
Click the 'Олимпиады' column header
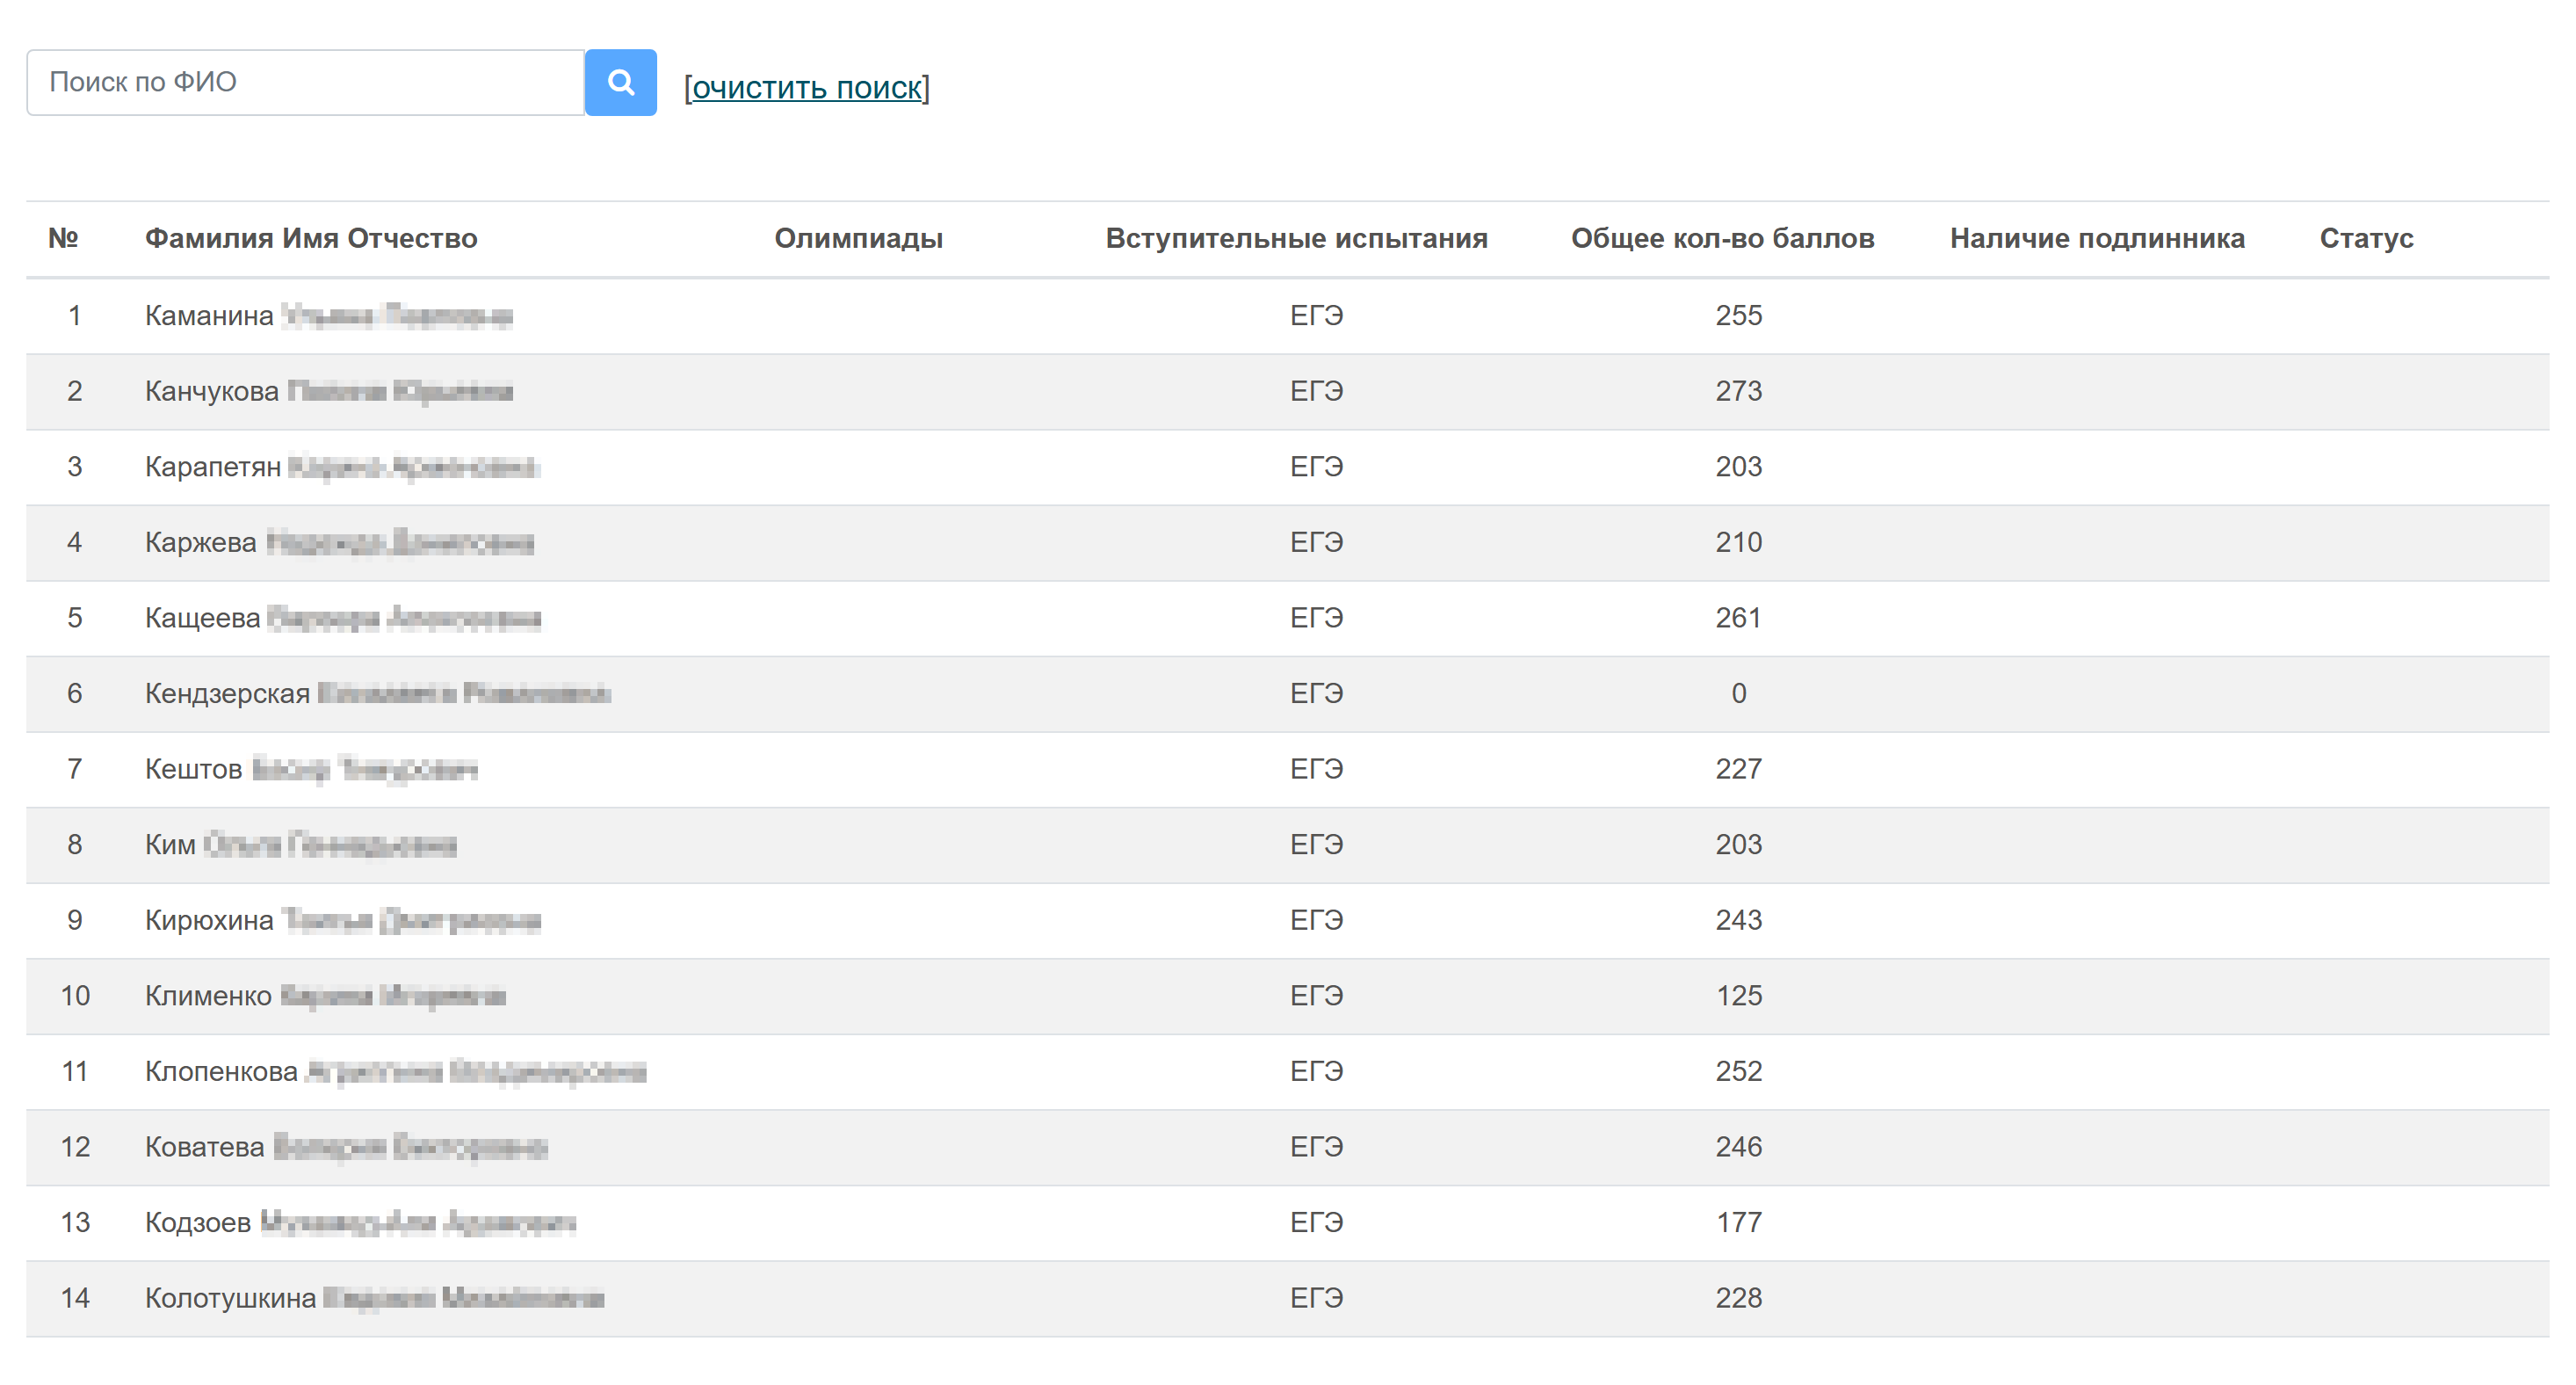tap(858, 238)
